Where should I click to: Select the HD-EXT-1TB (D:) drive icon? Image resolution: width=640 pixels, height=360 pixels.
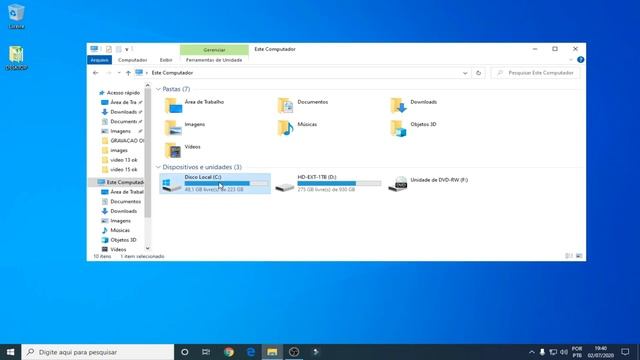coord(285,187)
